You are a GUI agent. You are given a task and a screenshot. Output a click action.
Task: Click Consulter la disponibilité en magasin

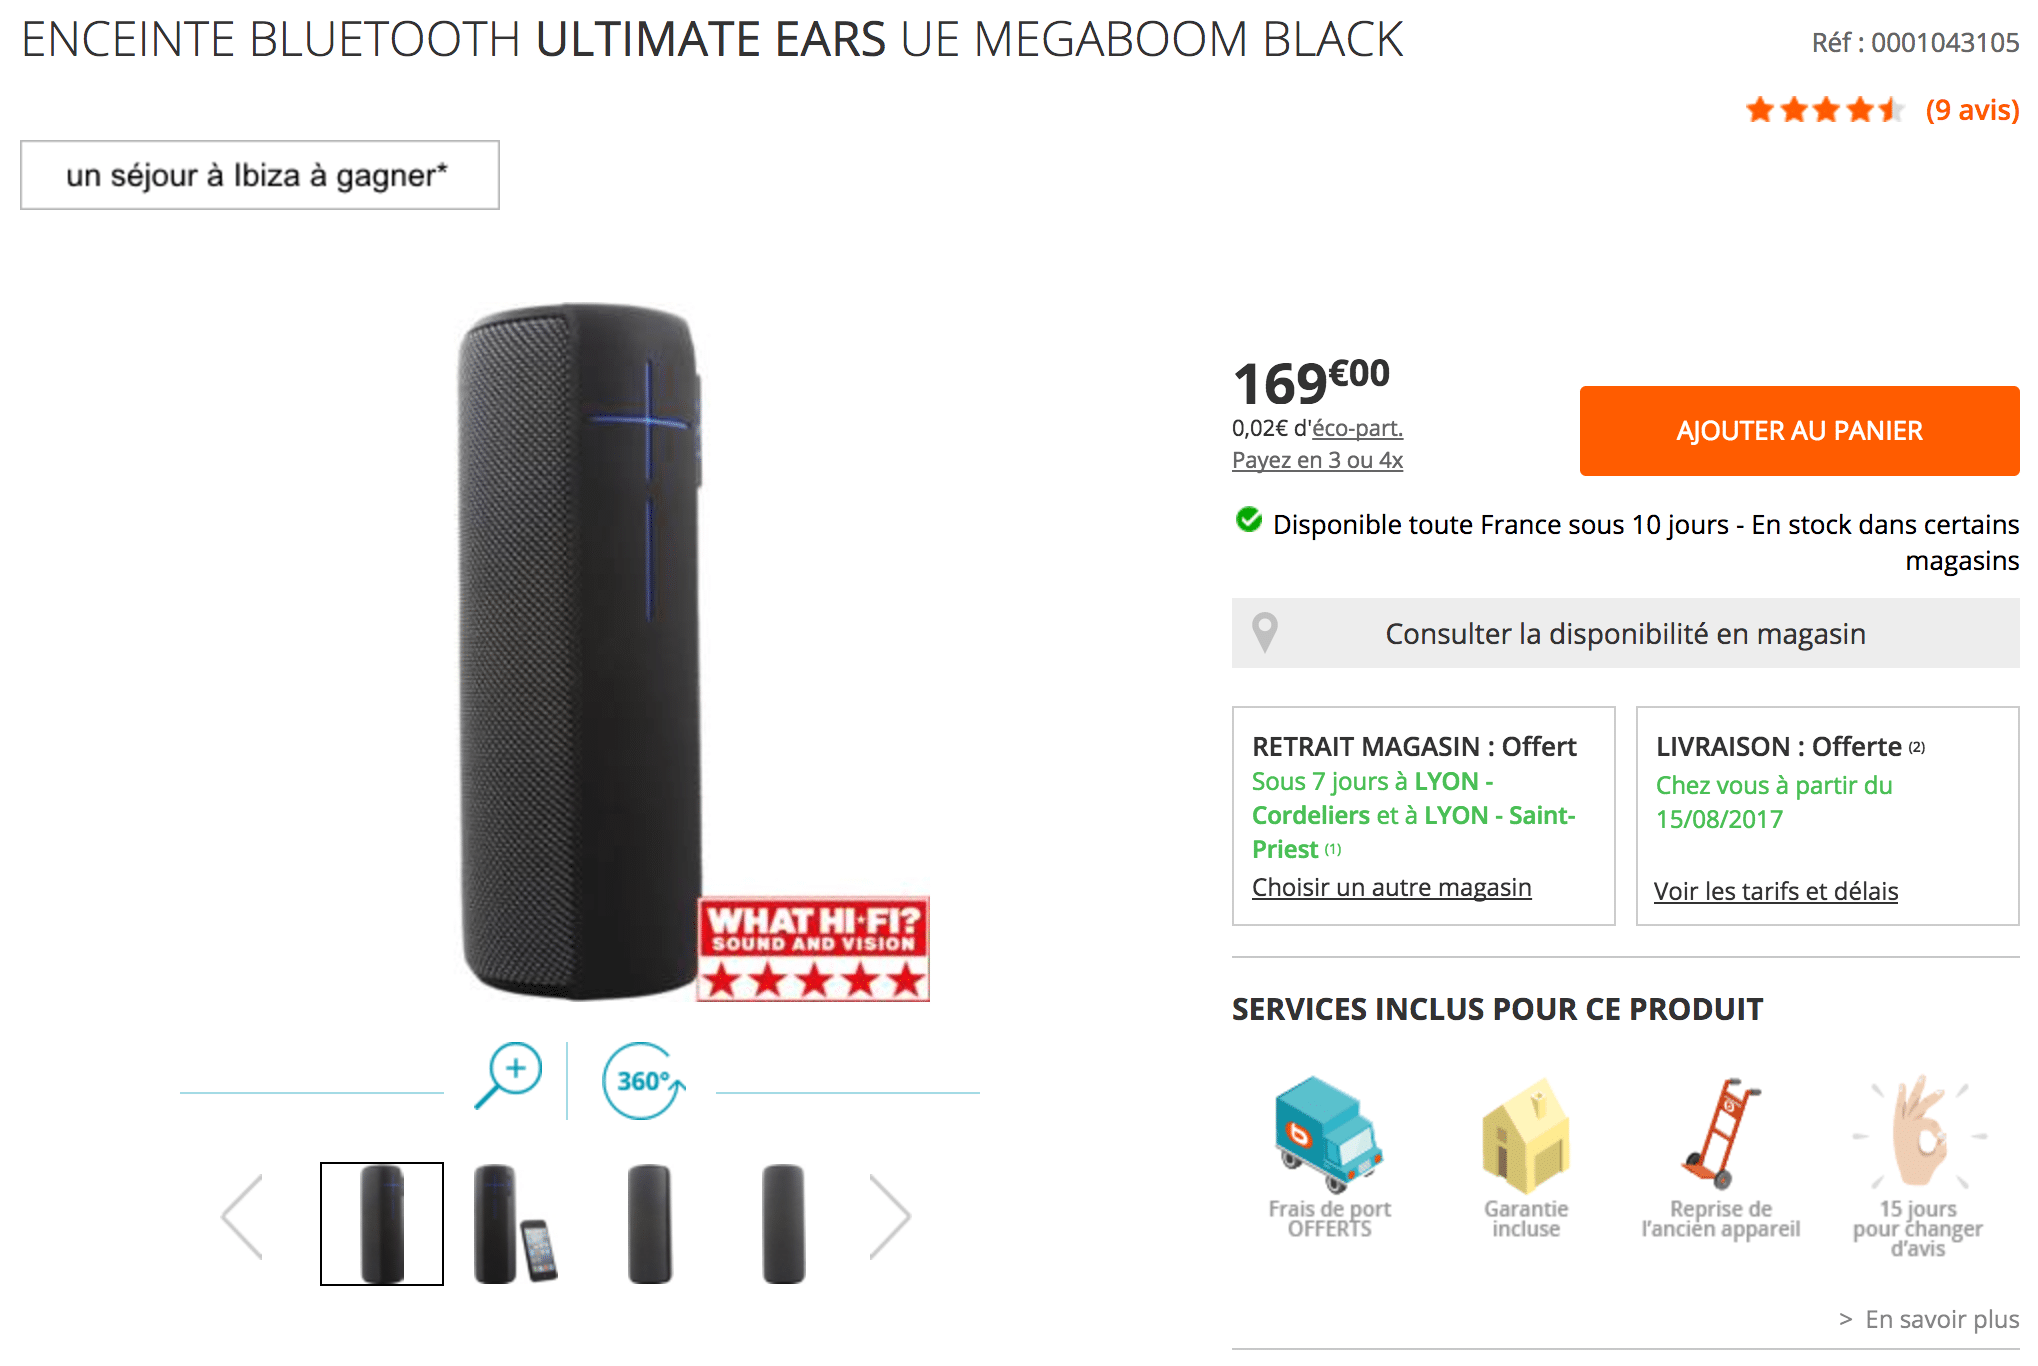coord(1625,633)
